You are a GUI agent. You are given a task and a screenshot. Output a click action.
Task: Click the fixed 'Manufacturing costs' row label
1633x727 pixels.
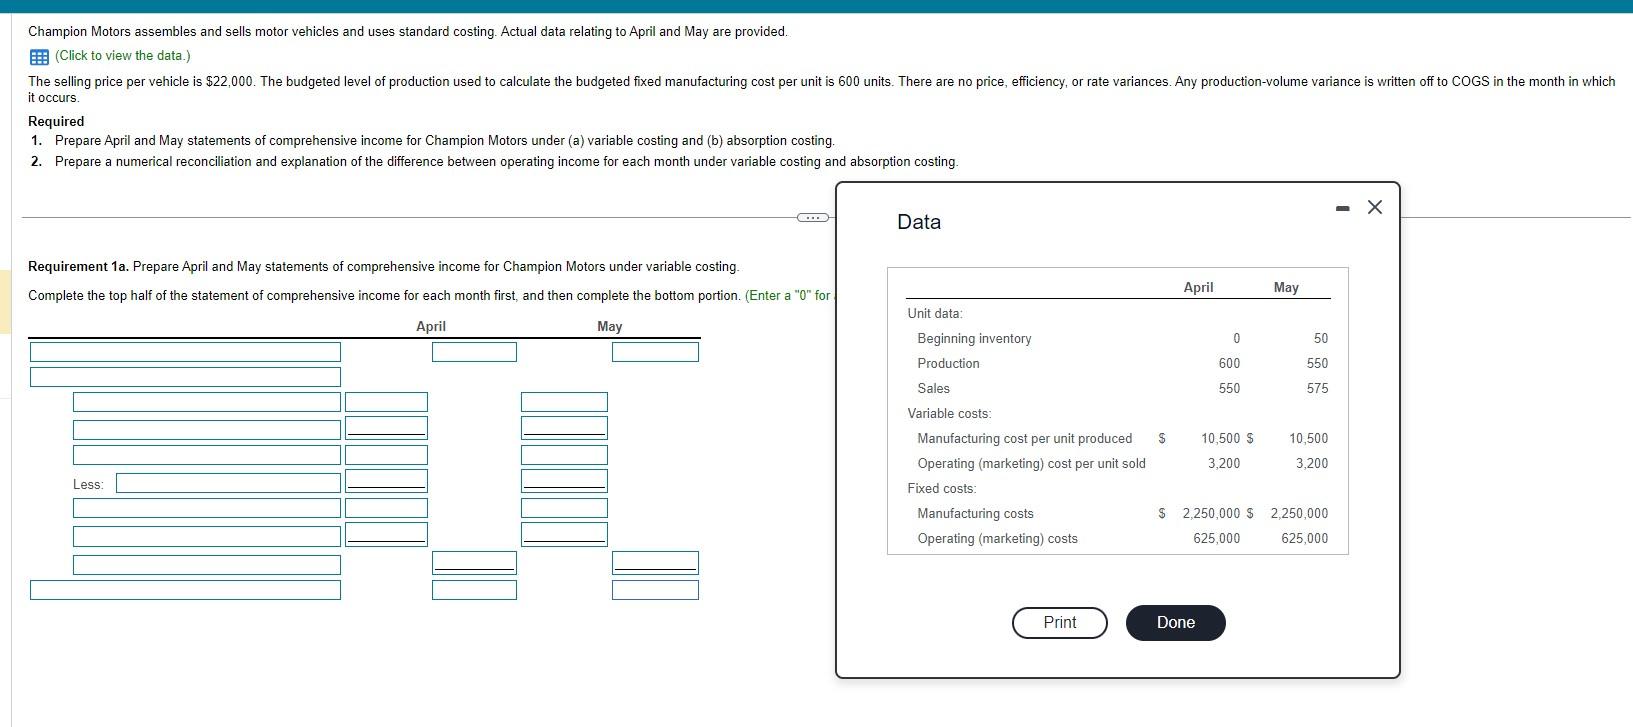click(x=975, y=514)
